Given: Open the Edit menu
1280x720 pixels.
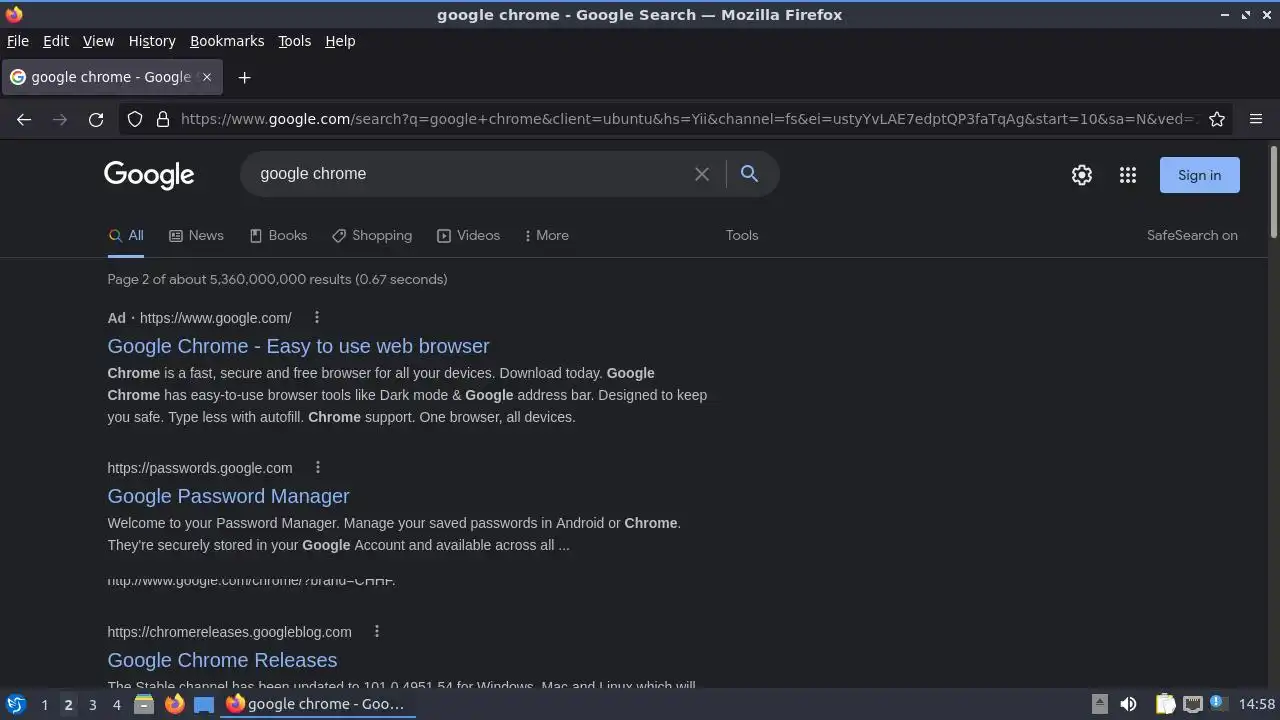Looking at the screenshot, I should coord(56,41).
